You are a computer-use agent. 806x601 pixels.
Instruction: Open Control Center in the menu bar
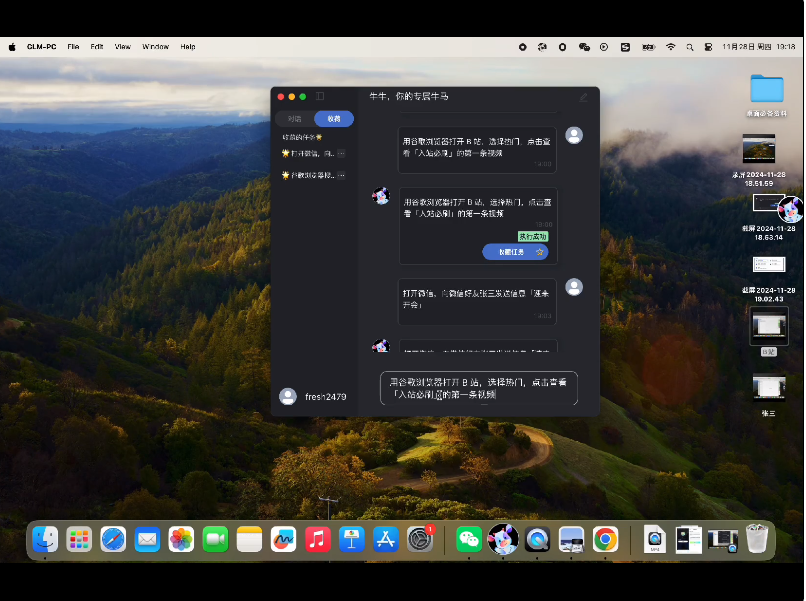(708, 47)
